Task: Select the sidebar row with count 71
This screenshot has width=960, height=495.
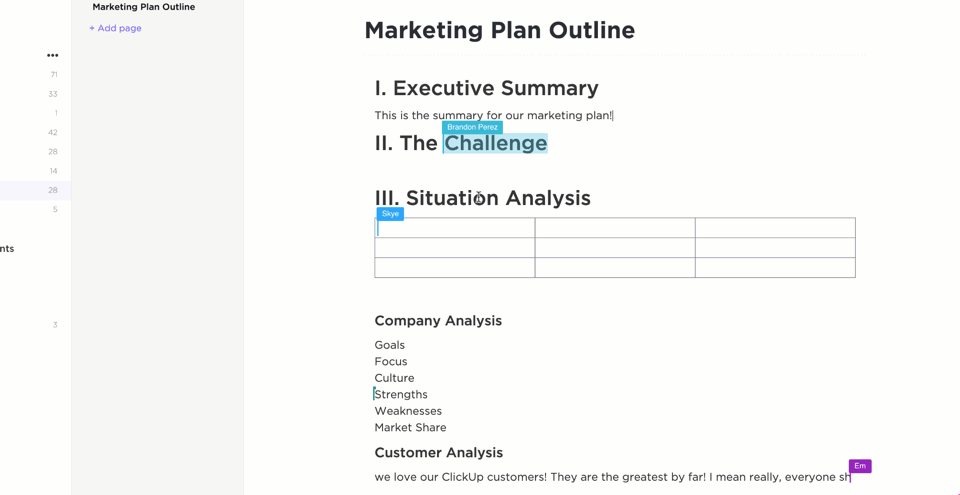Action: tap(35, 75)
